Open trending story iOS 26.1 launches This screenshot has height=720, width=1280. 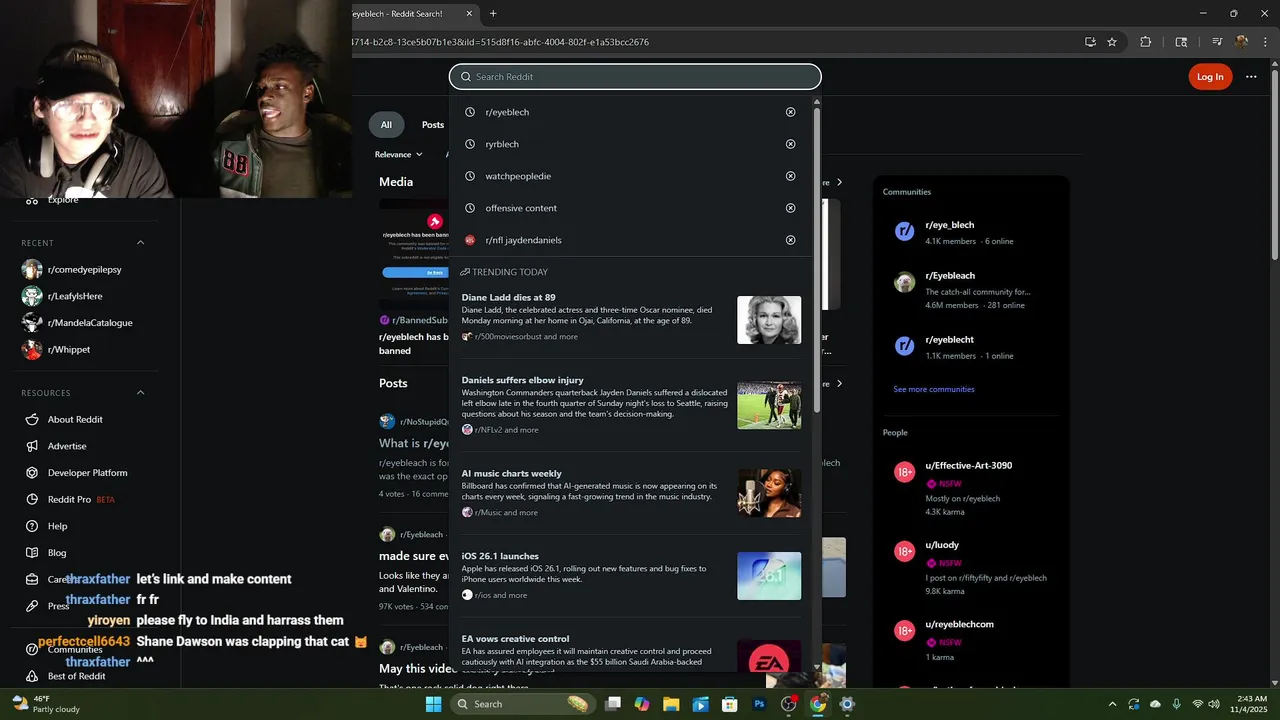631,576
